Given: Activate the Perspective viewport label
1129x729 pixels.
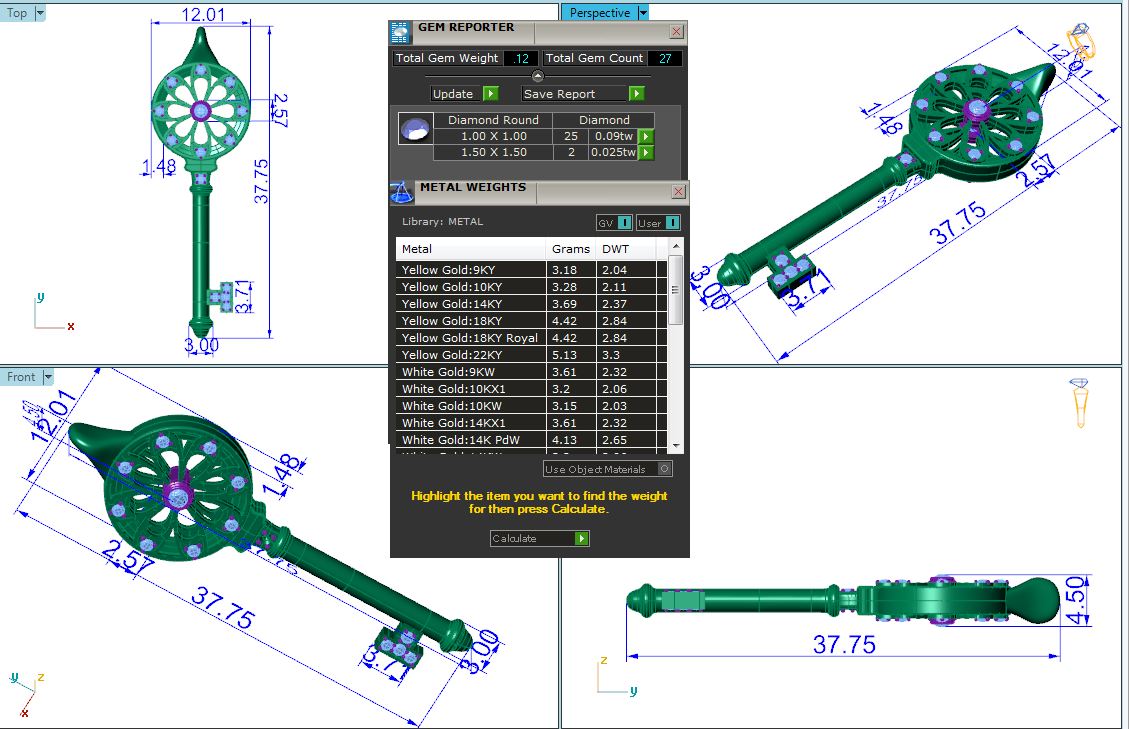Looking at the screenshot, I should [599, 12].
